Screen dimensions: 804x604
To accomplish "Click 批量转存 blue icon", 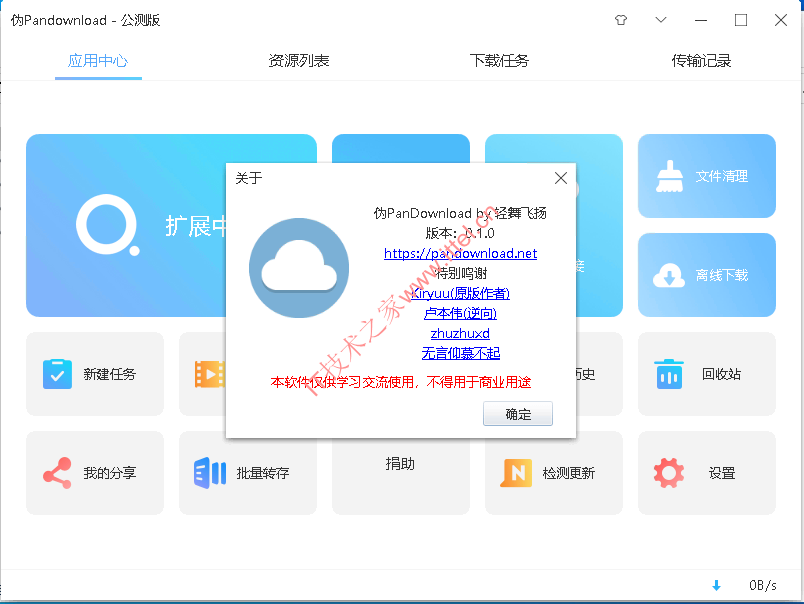I will pos(210,473).
